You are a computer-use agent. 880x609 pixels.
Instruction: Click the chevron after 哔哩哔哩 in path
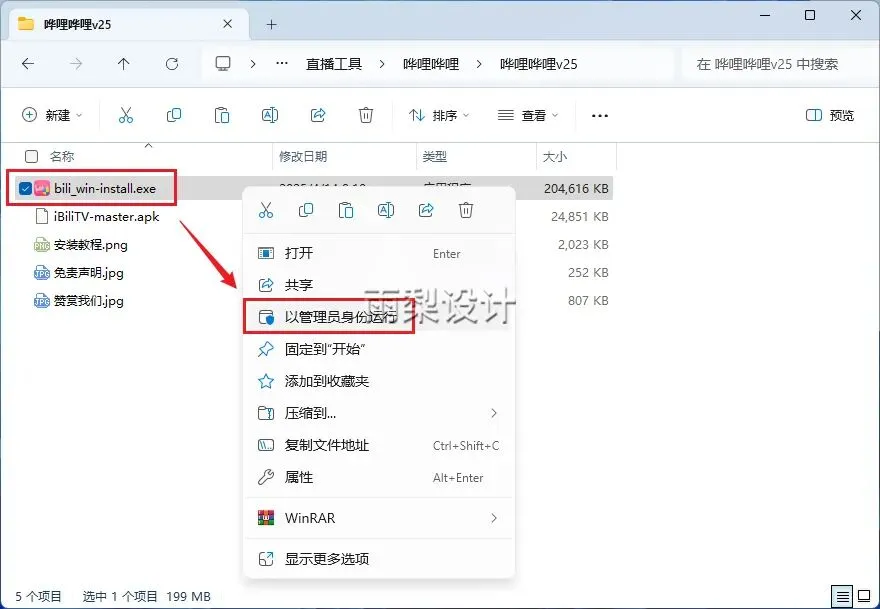pyautogui.click(x=479, y=64)
